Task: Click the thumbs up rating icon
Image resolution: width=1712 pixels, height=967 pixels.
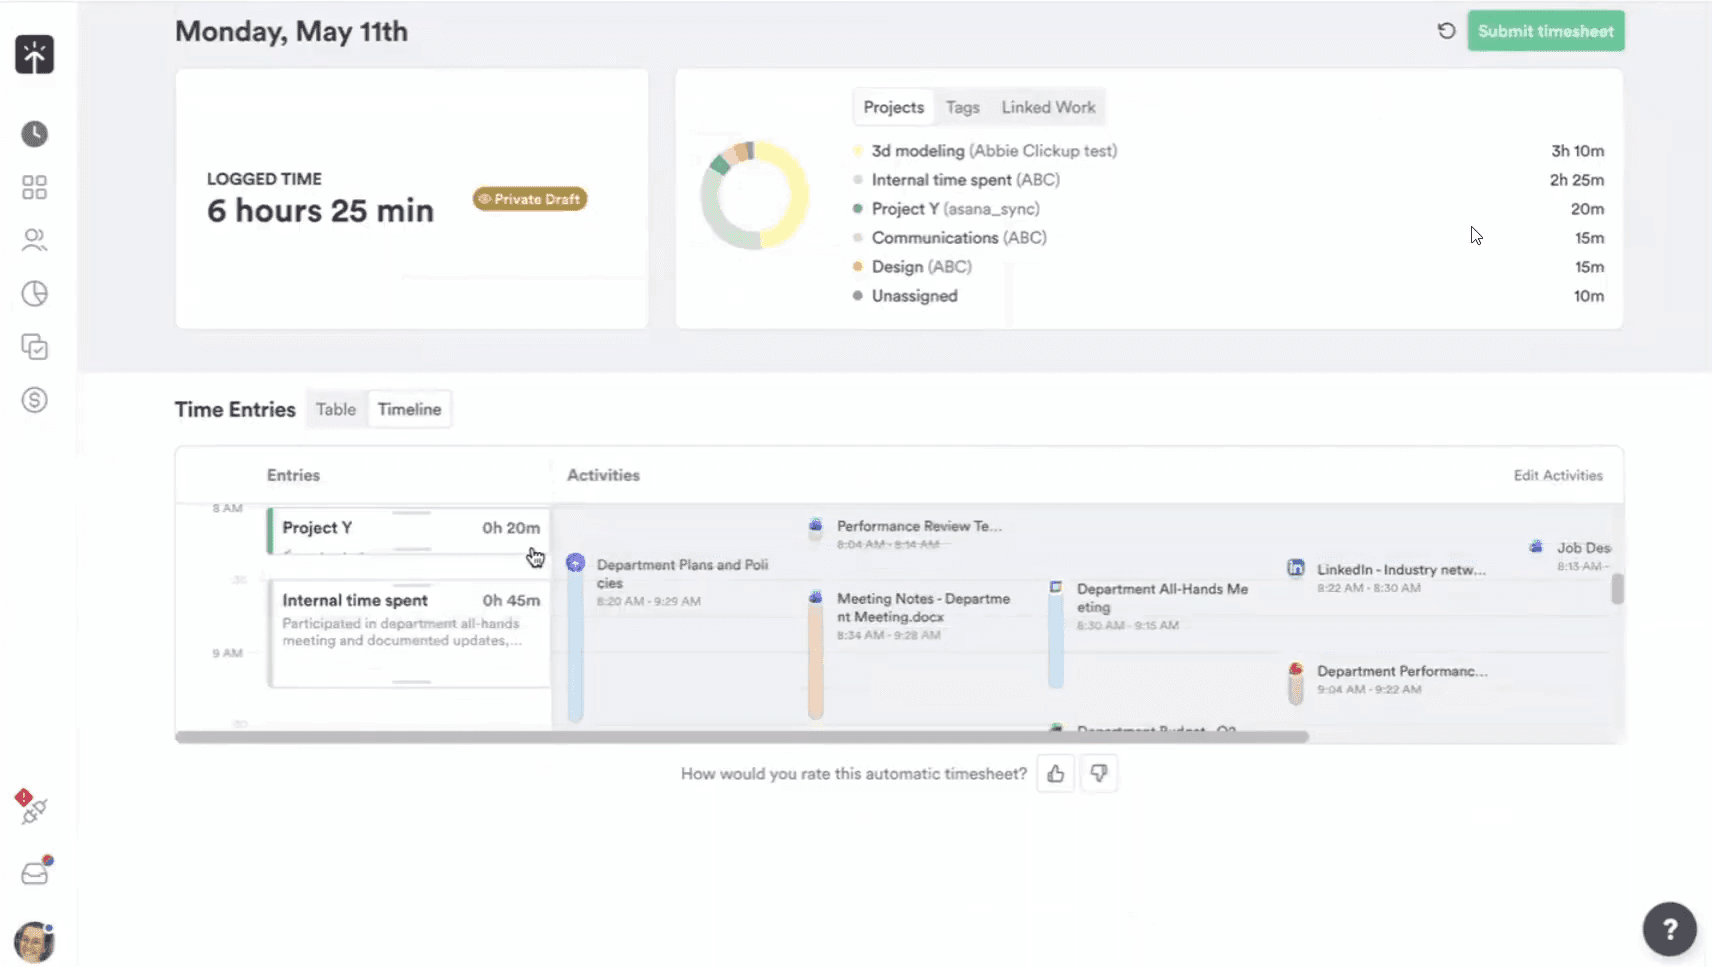Action: point(1056,774)
